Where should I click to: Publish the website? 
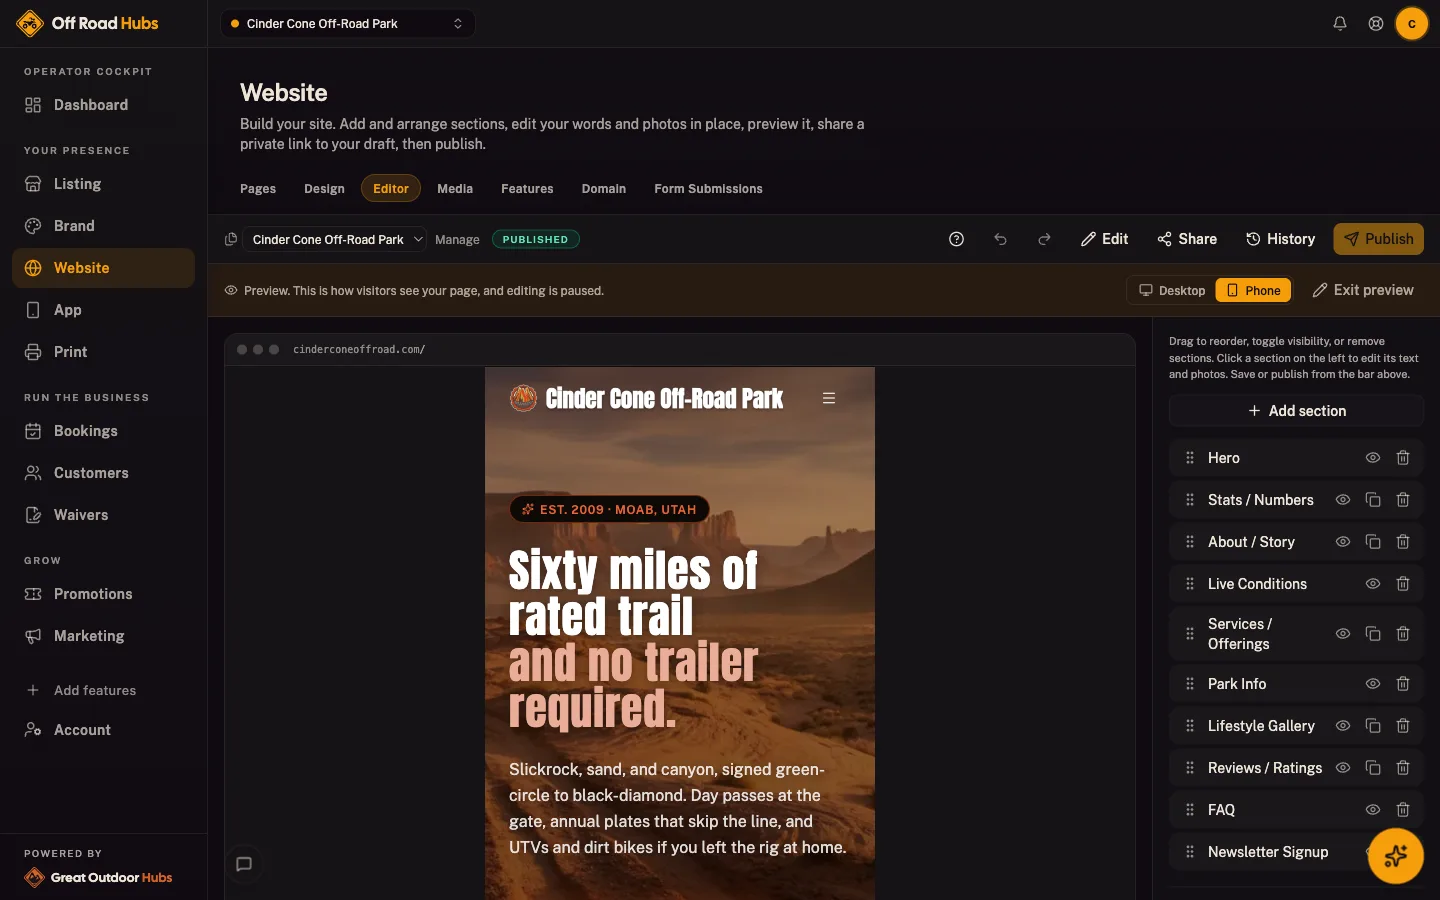point(1379,239)
